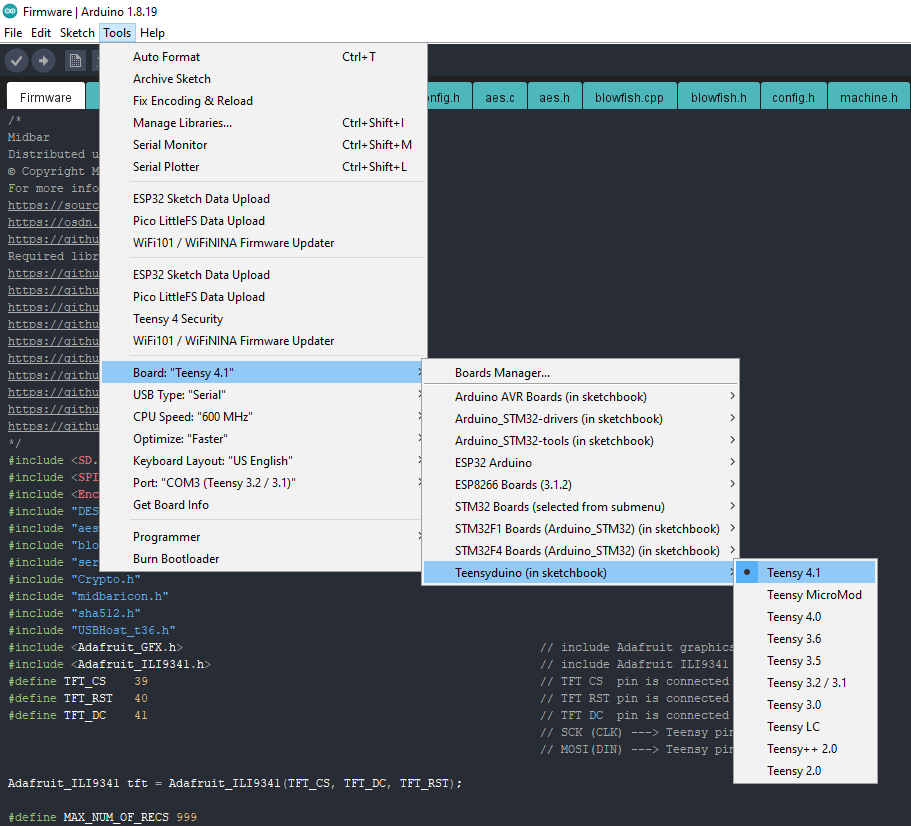Choose Archive Sketch

263,79
